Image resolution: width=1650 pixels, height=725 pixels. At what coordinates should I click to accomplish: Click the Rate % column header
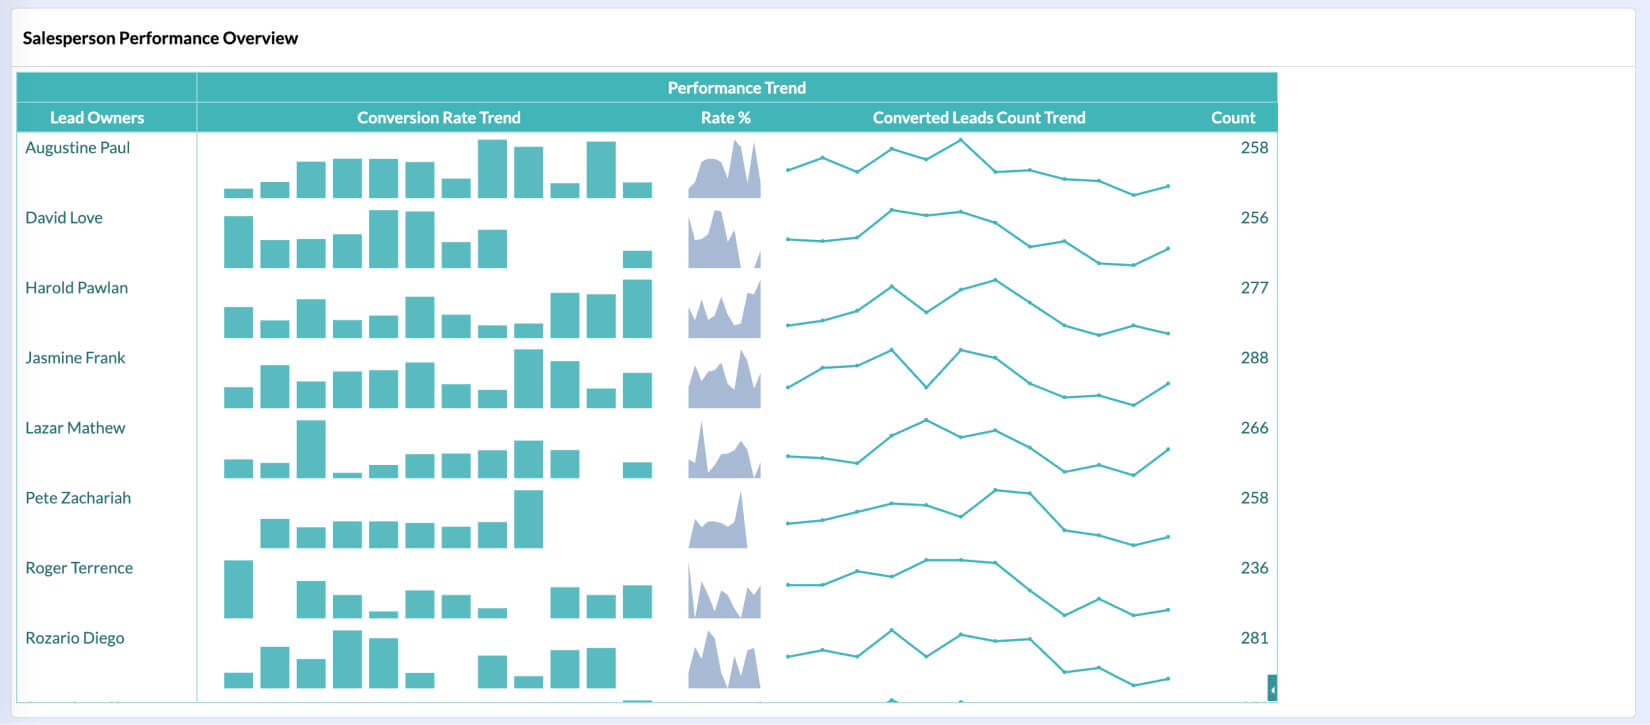(x=726, y=117)
